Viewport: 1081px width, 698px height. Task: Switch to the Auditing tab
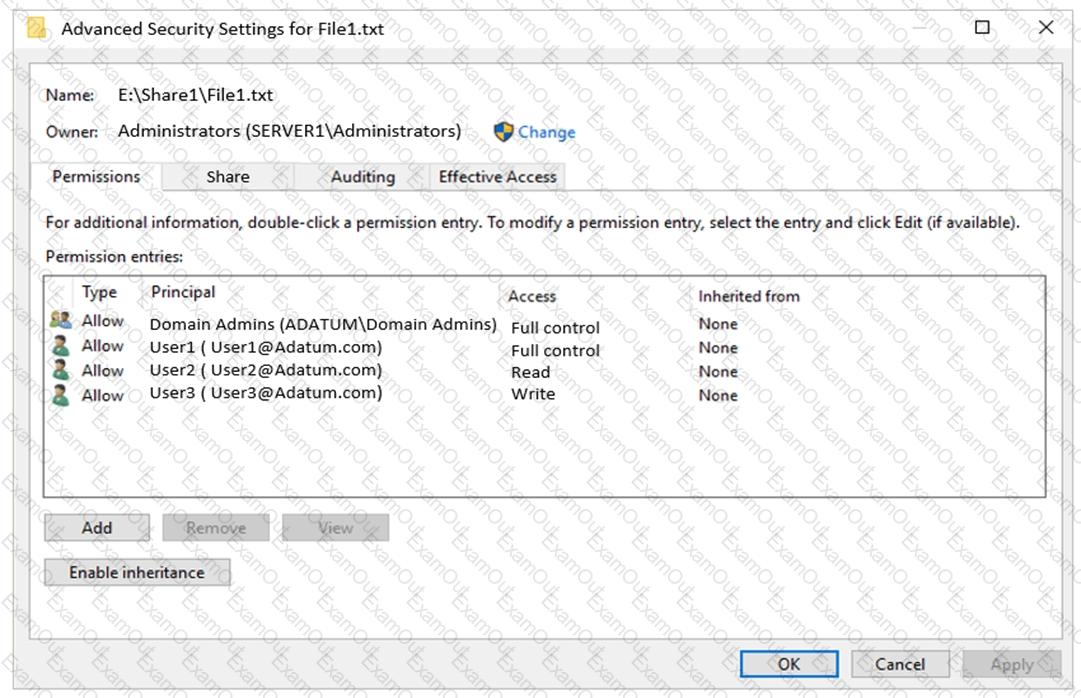pyautogui.click(x=363, y=177)
